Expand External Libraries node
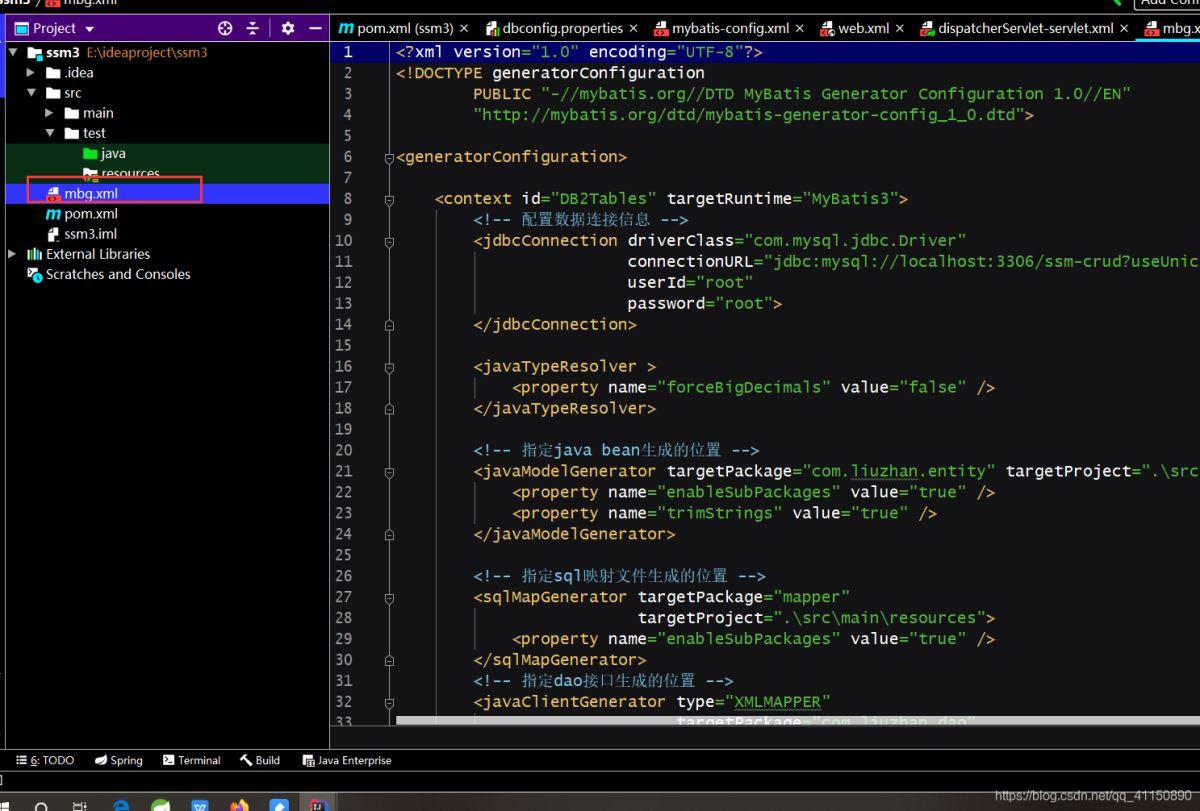The width and height of the screenshot is (1200, 811). (12, 254)
